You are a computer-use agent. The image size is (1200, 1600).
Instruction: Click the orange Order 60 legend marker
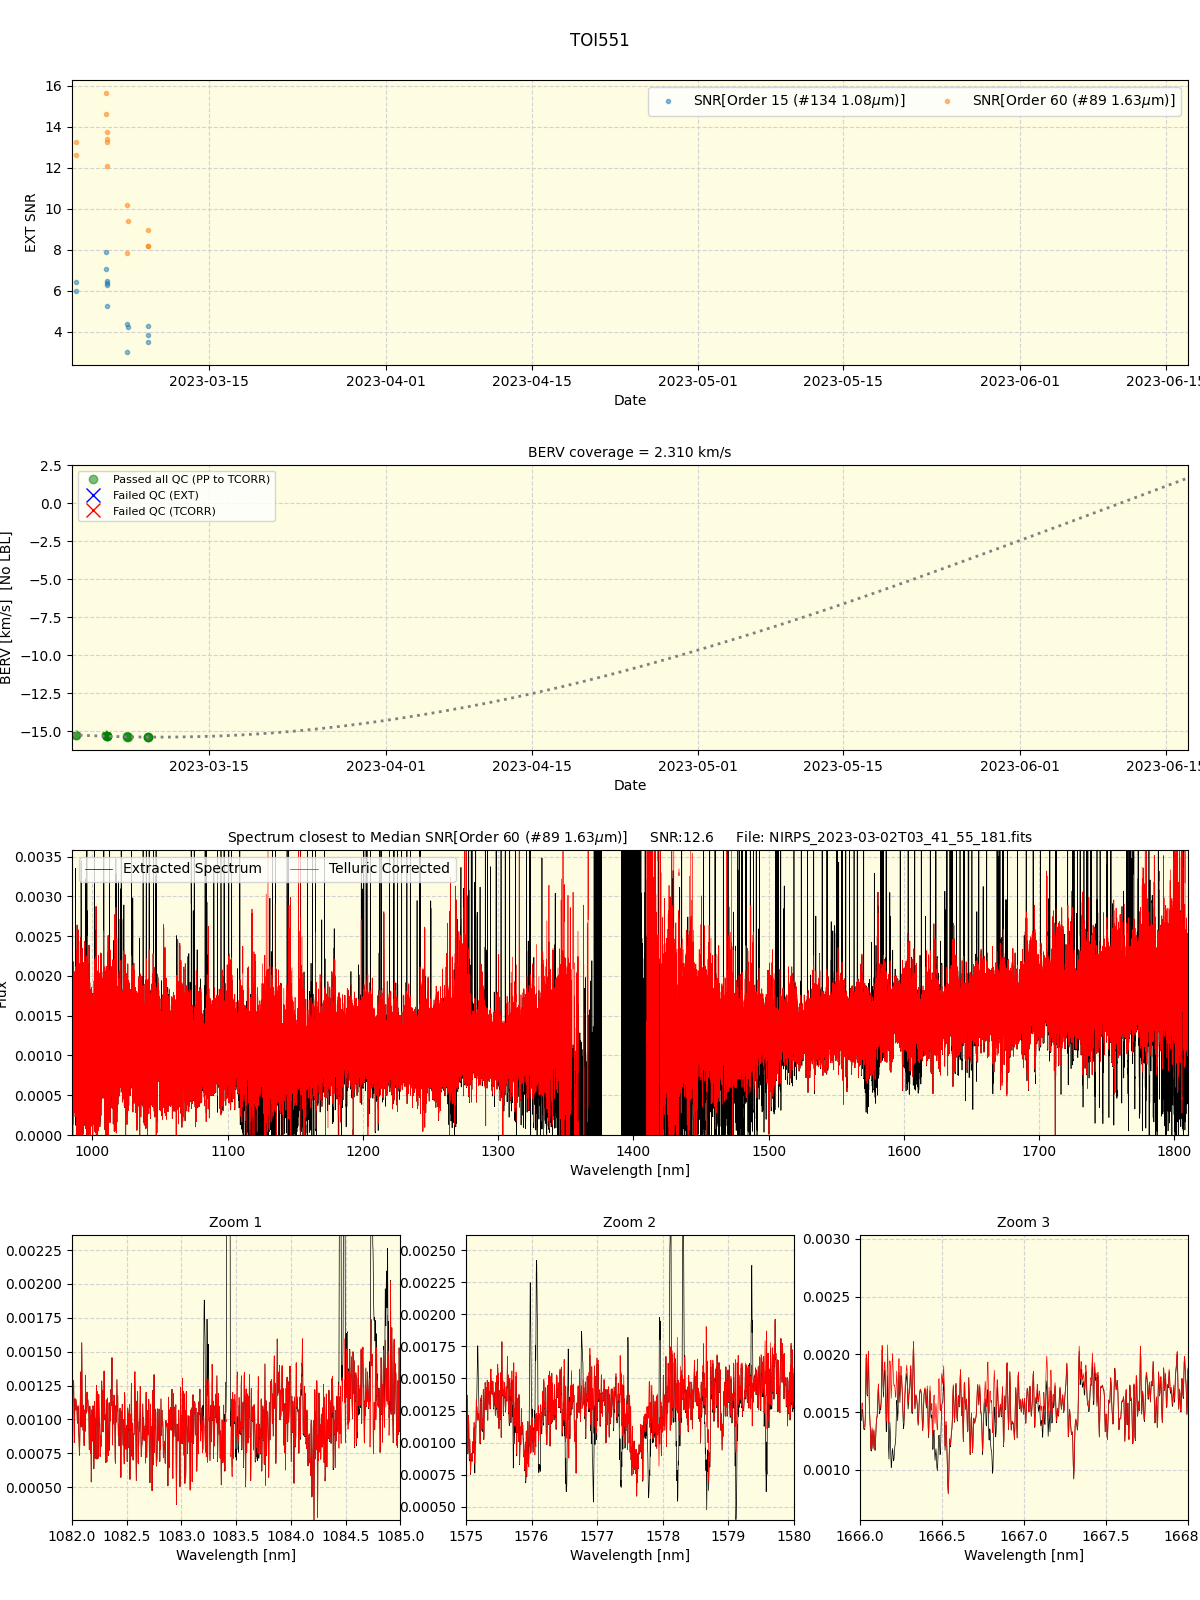pos(947,101)
